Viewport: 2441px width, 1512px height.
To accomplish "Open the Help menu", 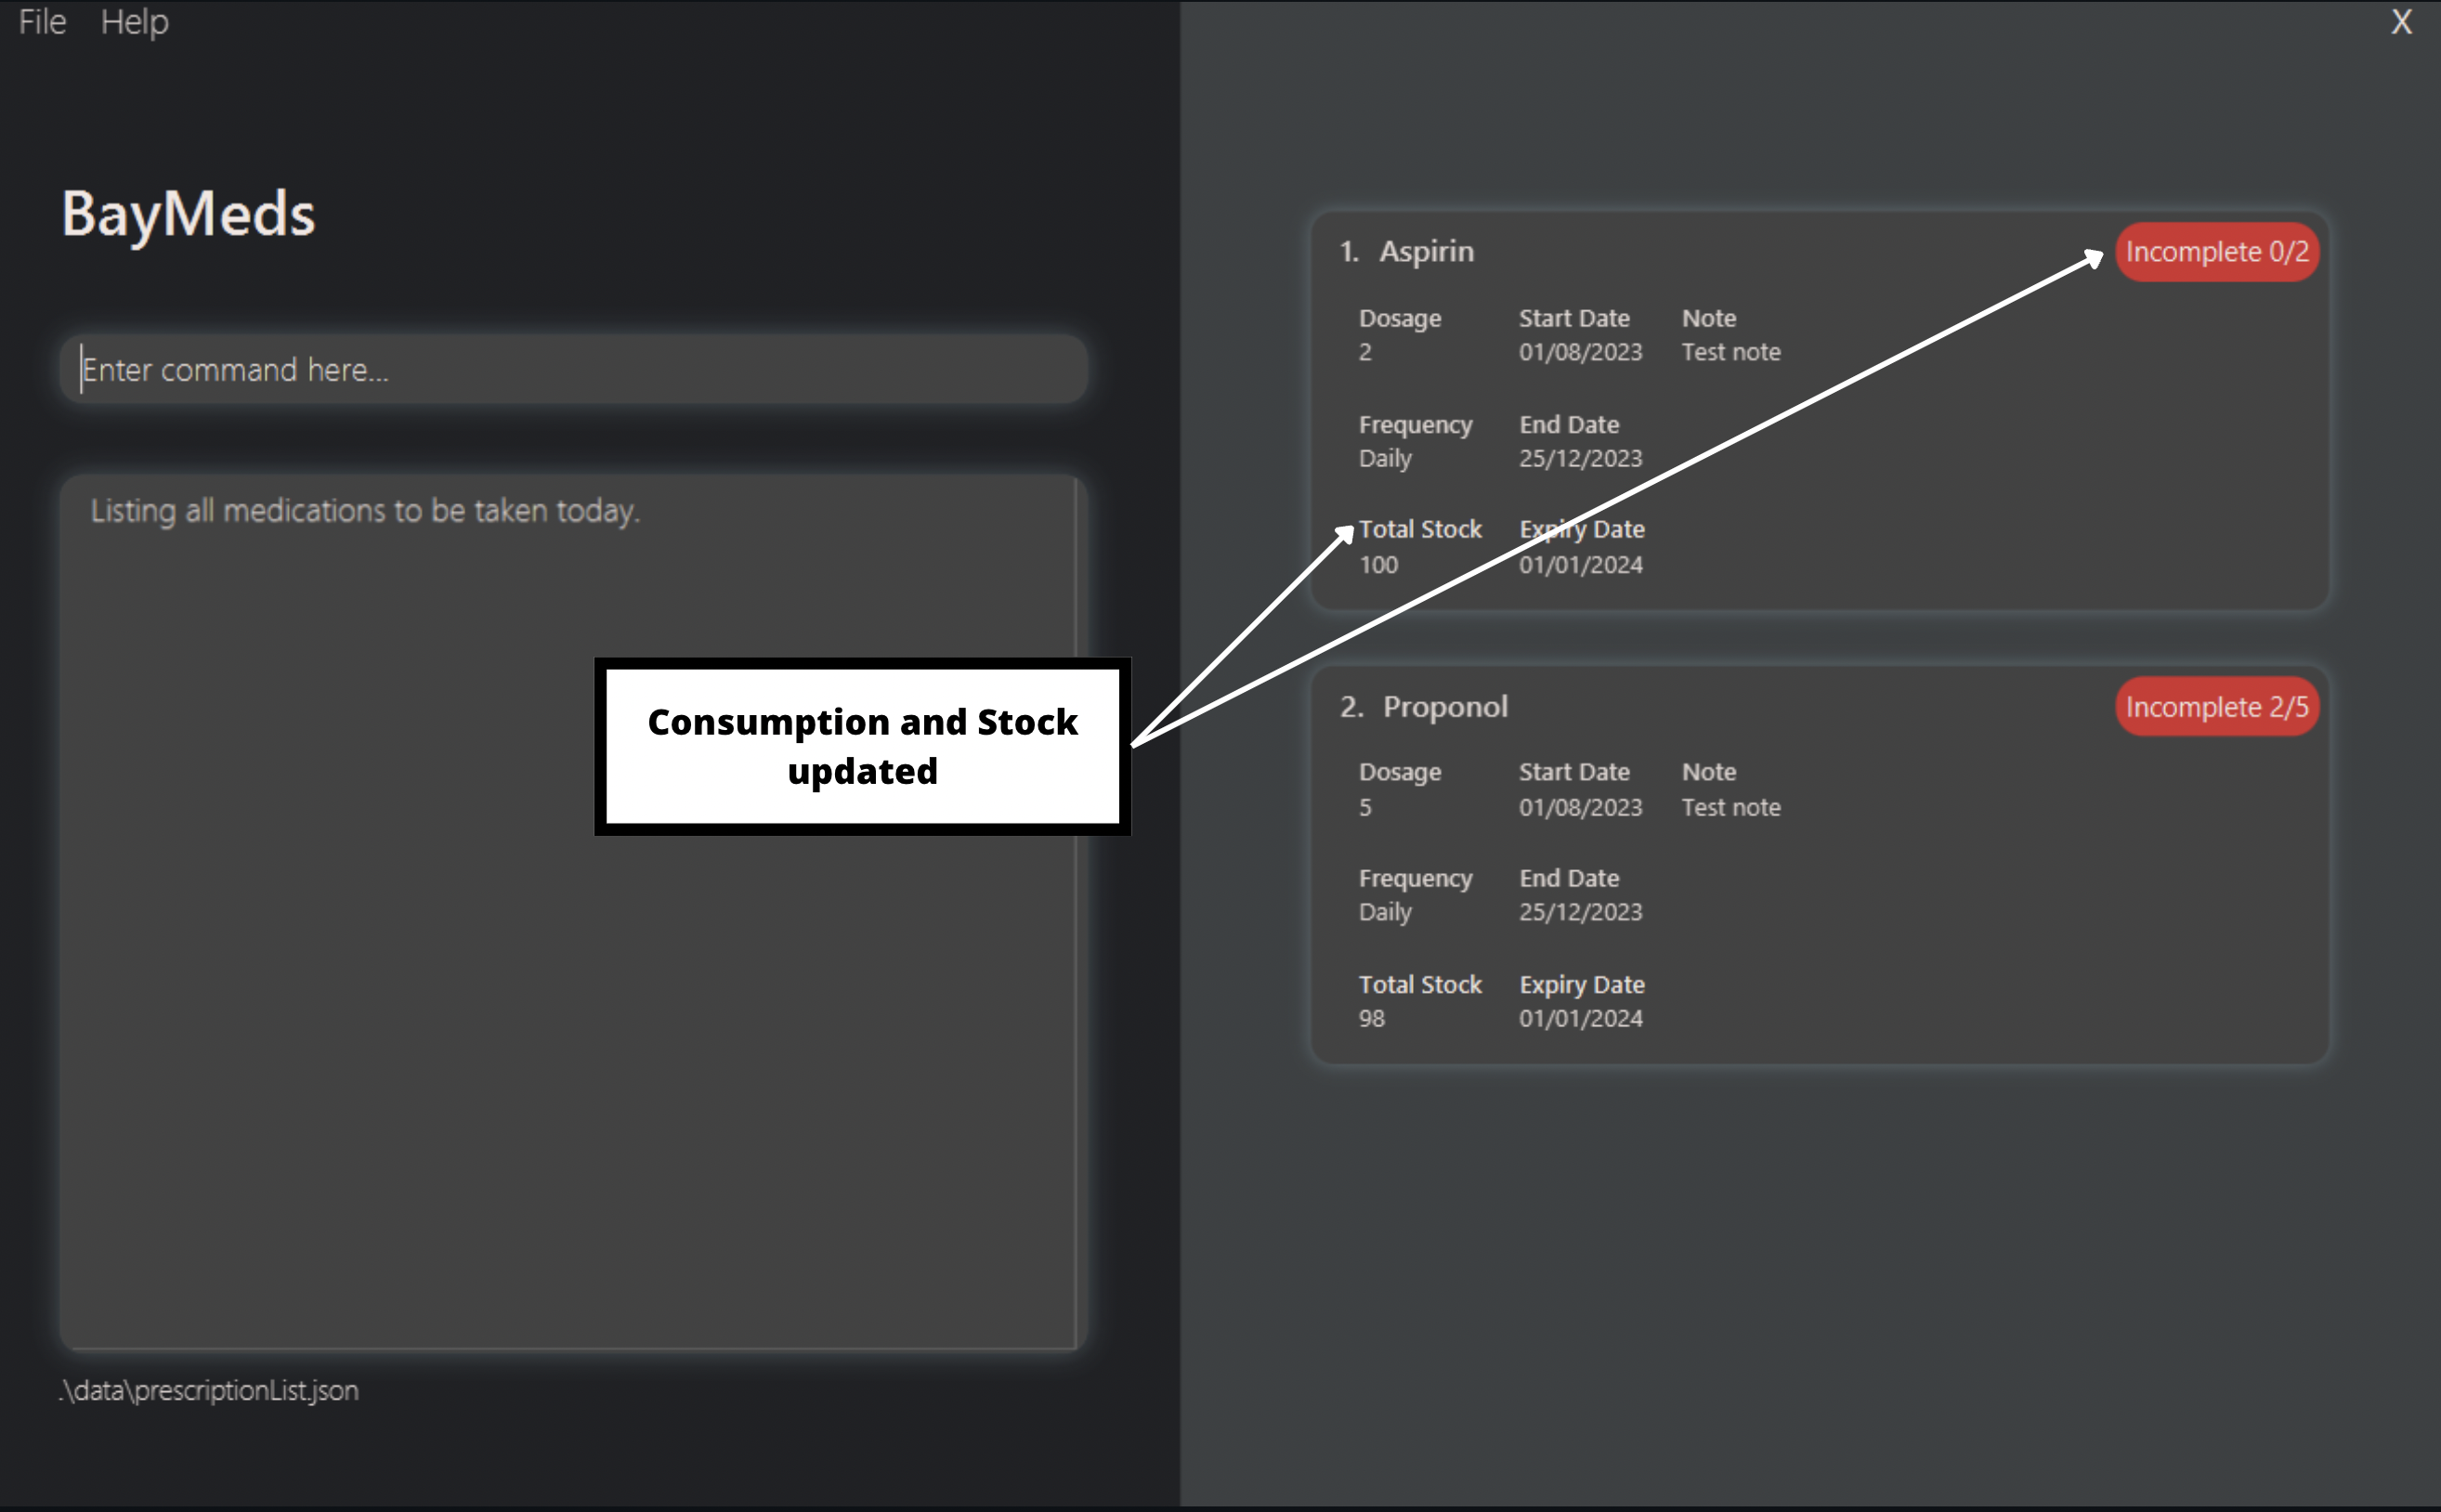I will 134,22.
